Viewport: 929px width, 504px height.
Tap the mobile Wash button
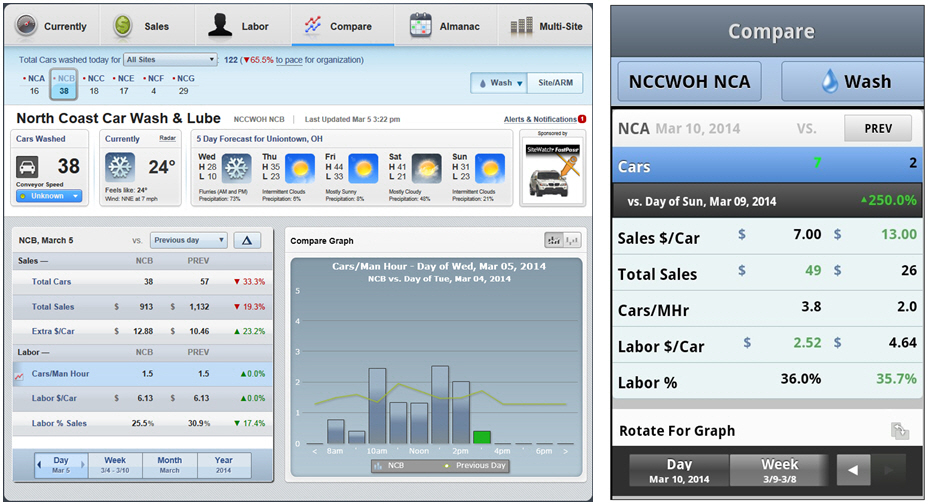tap(853, 82)
